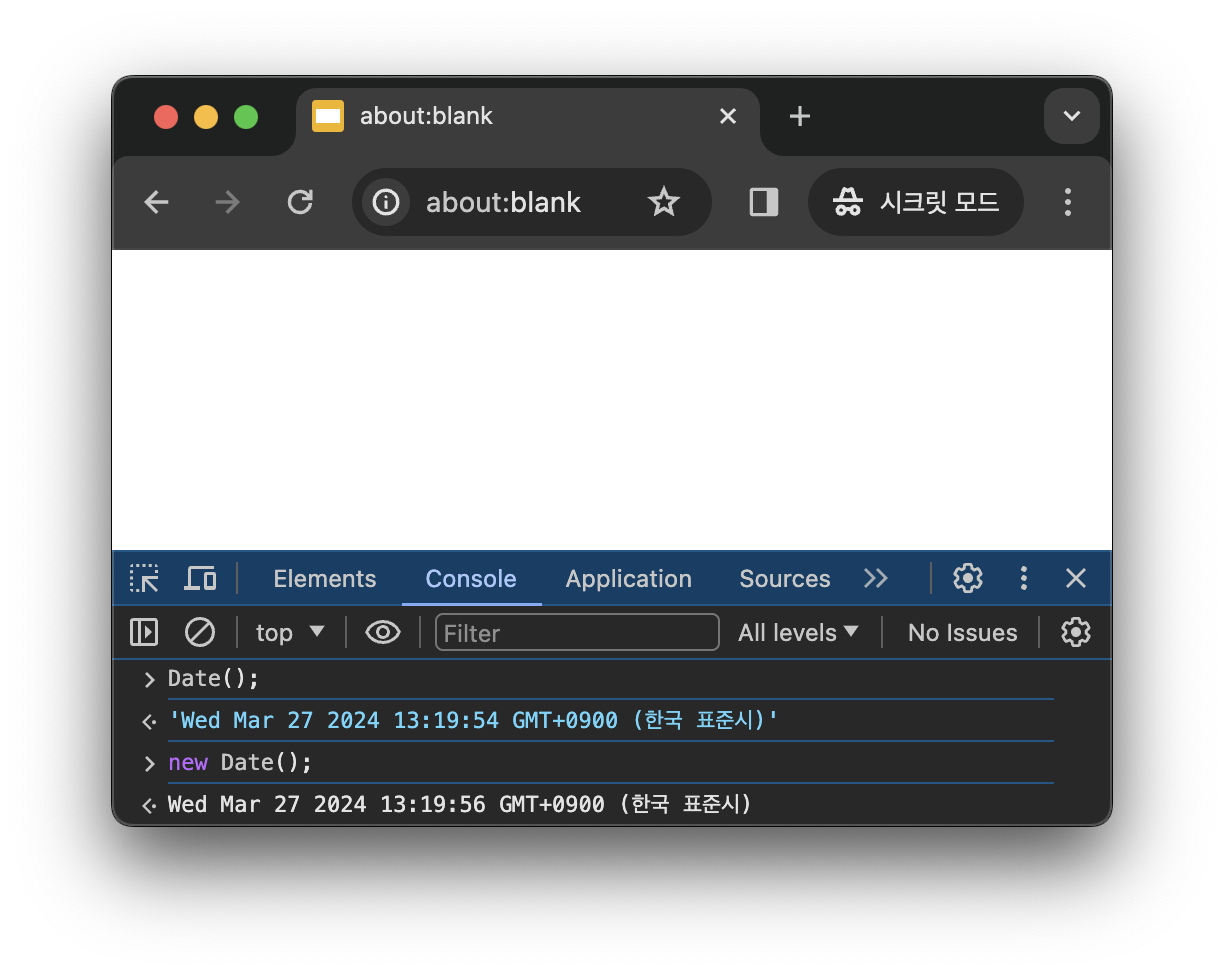
Task: Expand the tab search dropdown arrow
Action: (1072, 116)
